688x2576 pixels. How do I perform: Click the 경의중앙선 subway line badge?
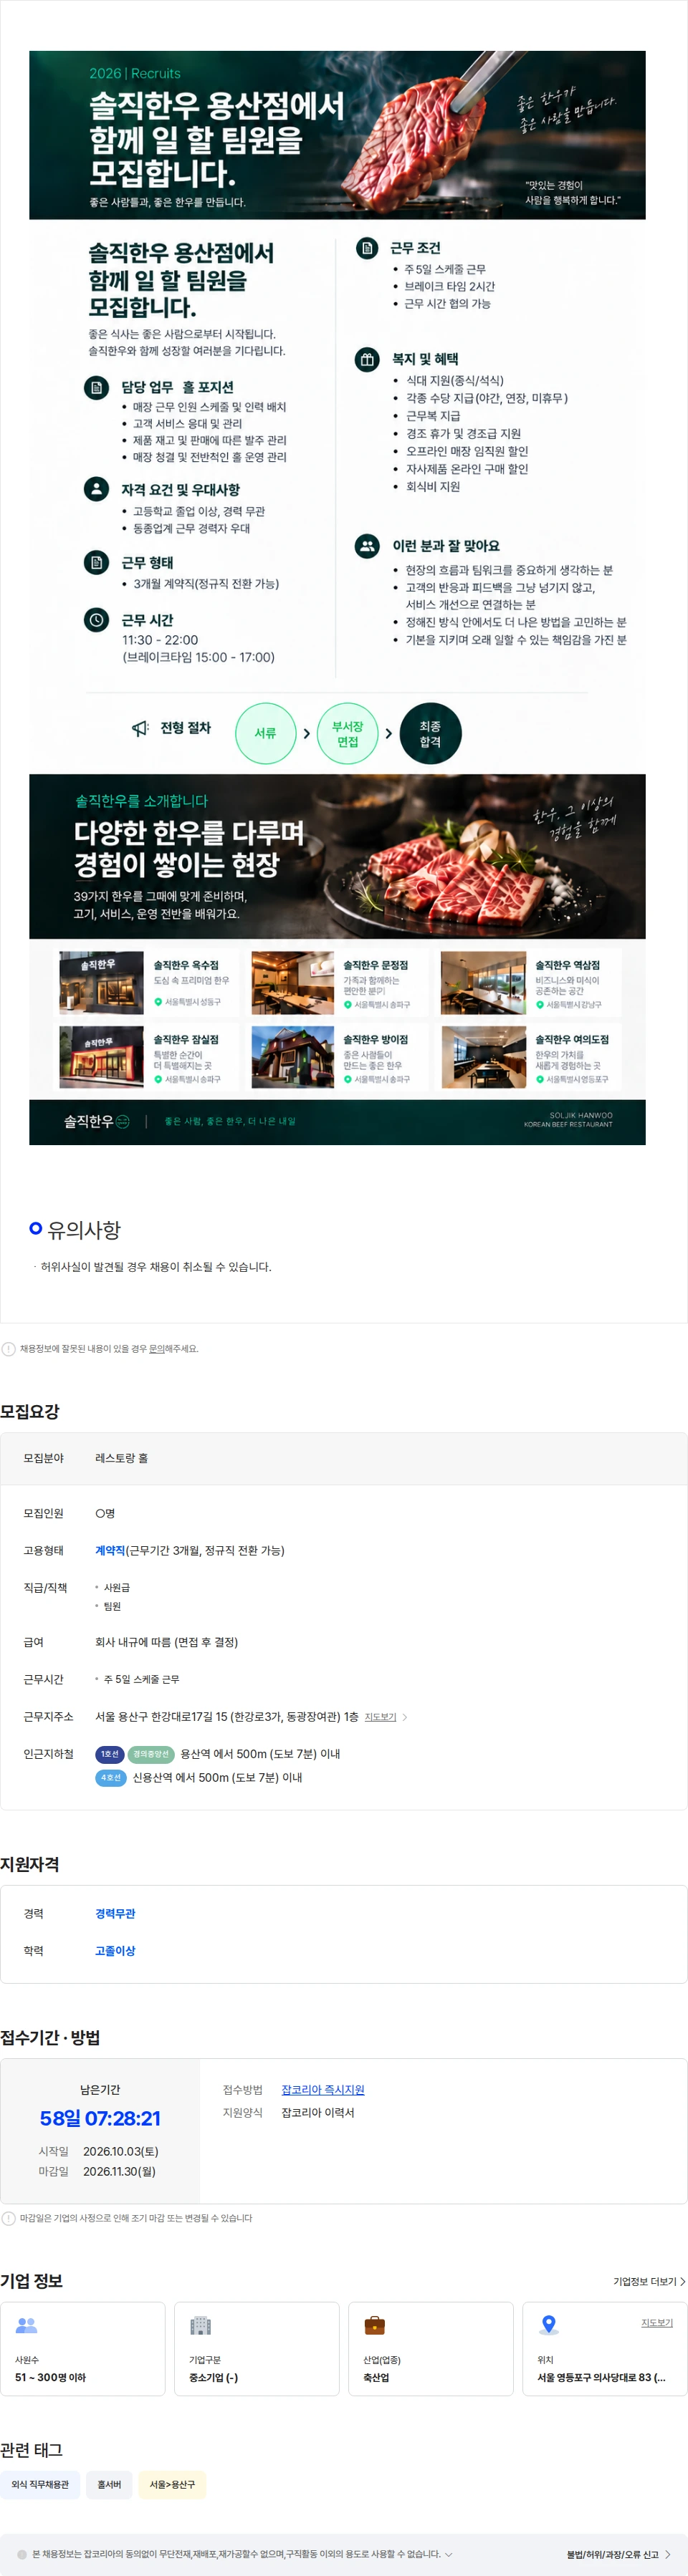point(151,1754)
